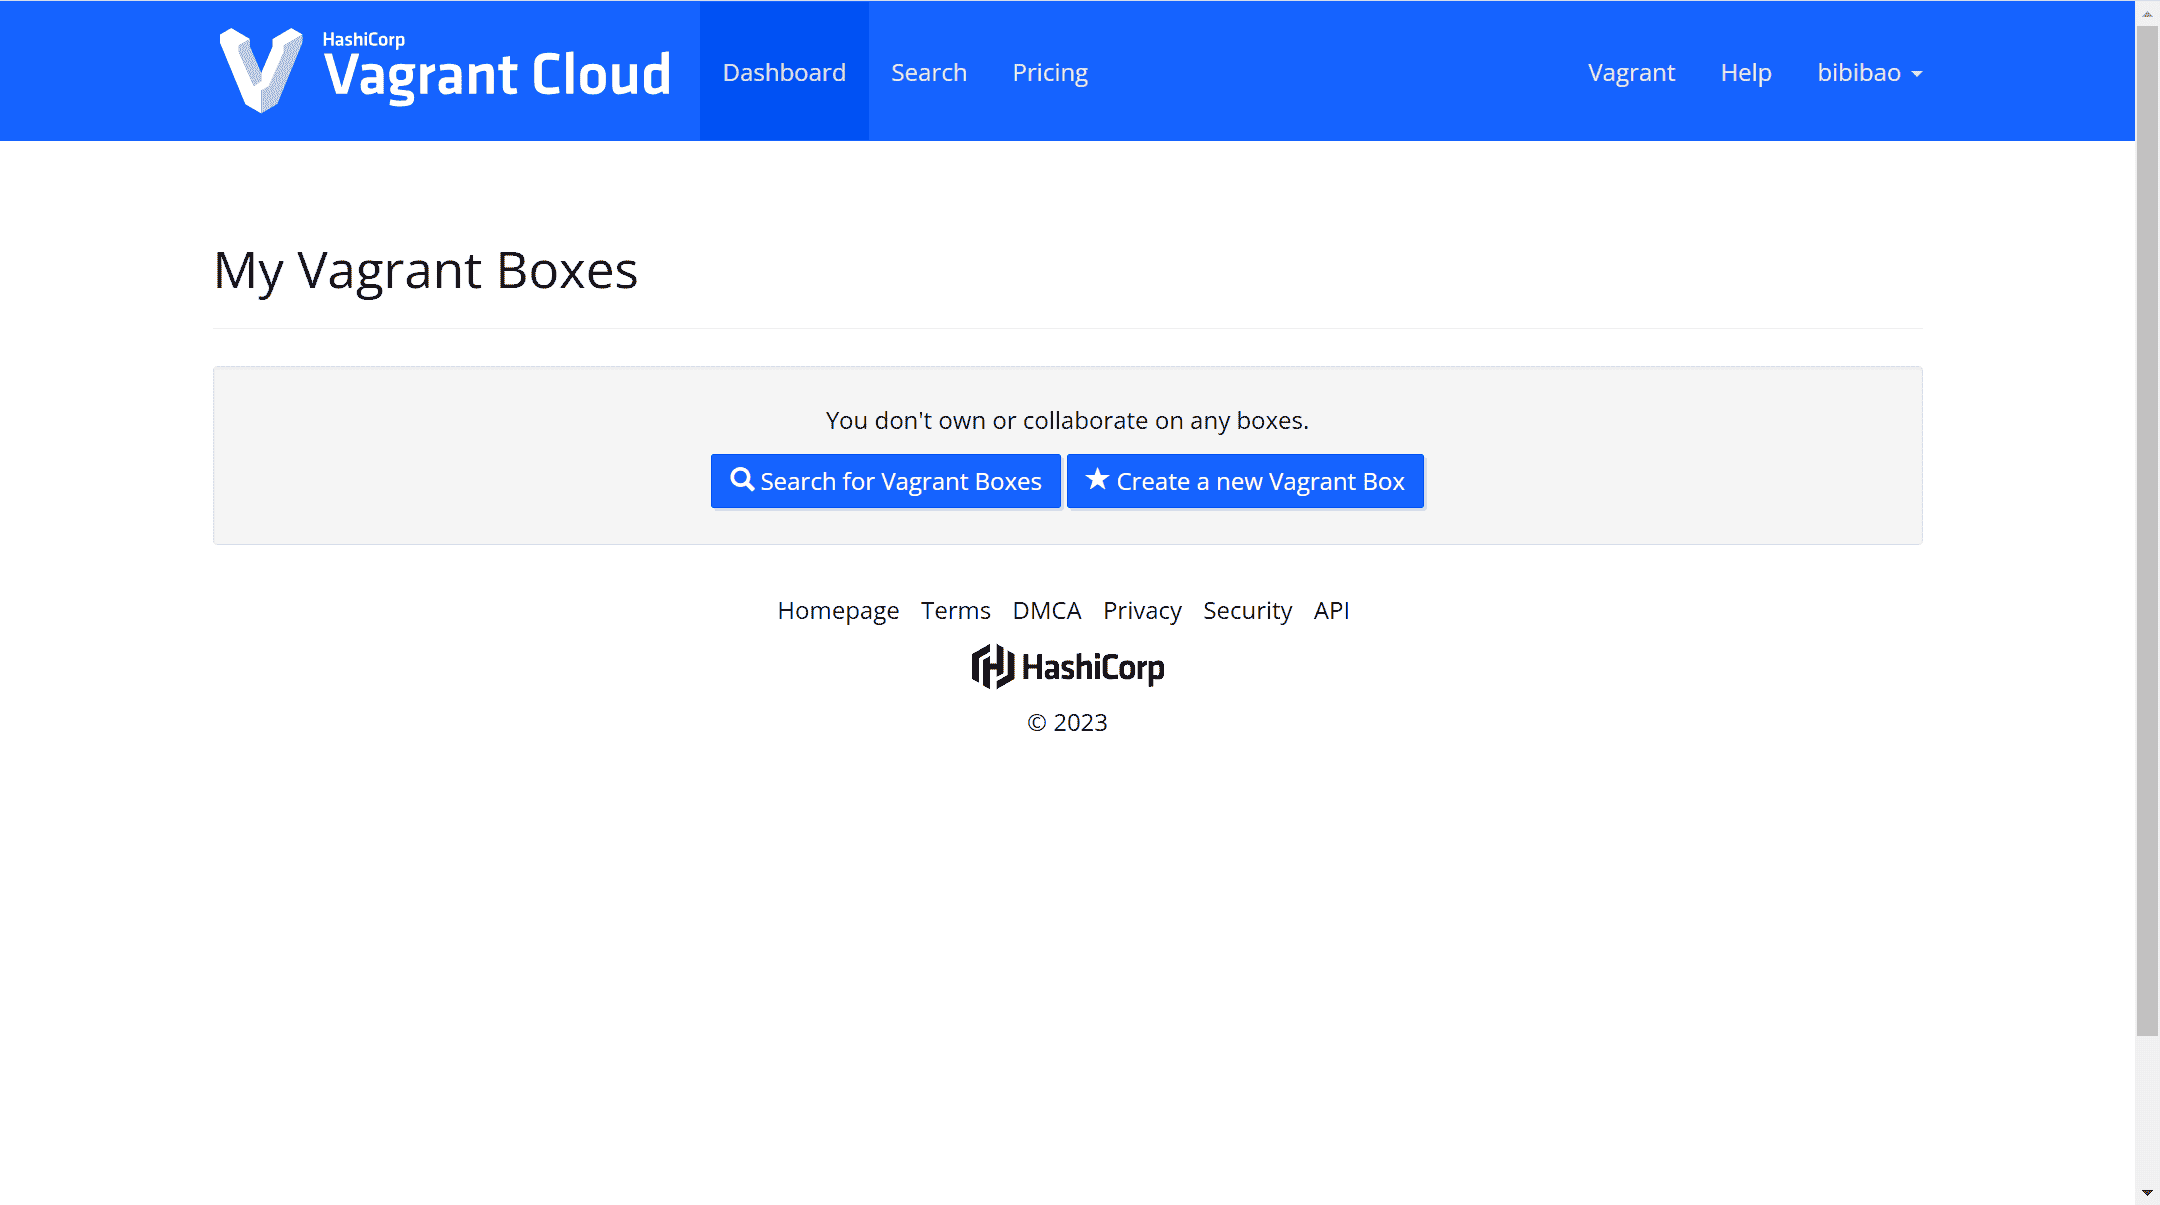This screenshot has height=1205, width=2160.
Task: Click the HashiCorp logo in footer
Action: 1068,667
